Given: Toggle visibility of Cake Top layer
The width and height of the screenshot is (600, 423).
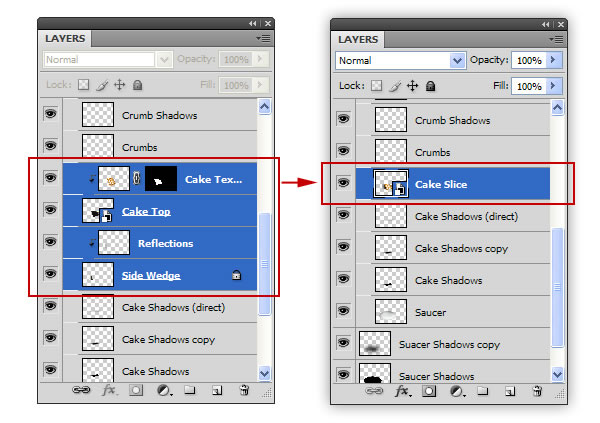Looking at the screenshot, I should click(x=51, y=209).
